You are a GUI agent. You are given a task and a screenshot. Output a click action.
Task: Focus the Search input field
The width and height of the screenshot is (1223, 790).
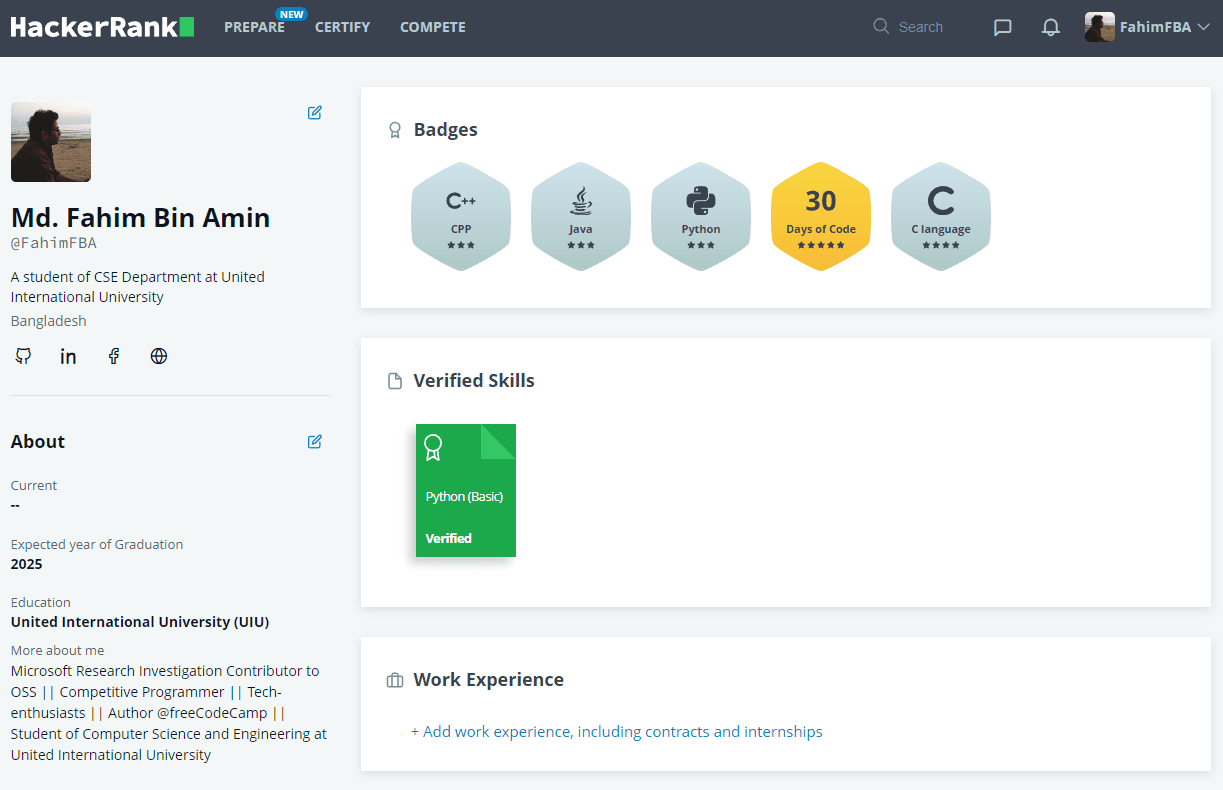[920, 27]
